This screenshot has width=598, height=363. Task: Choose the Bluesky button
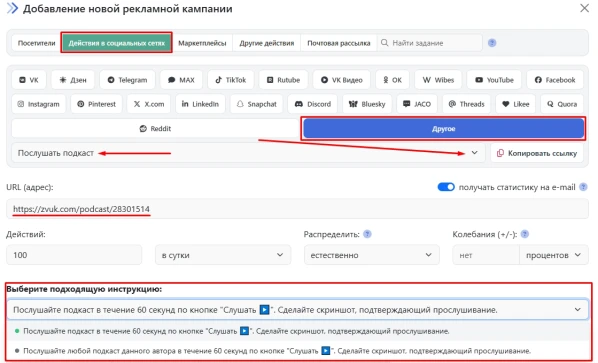367,104
